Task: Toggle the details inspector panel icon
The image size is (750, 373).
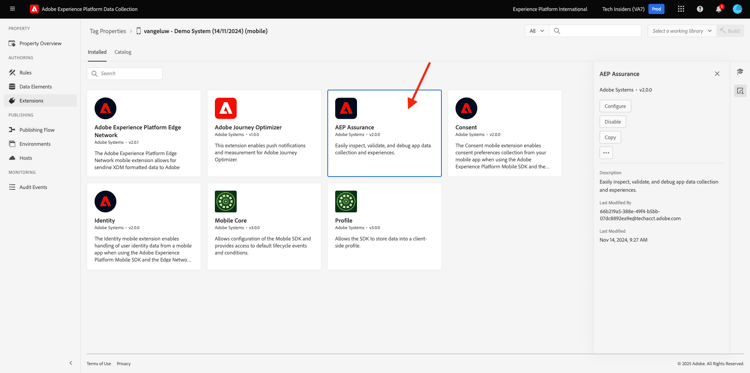Action: pyautogui.click(x=740, y=91)
